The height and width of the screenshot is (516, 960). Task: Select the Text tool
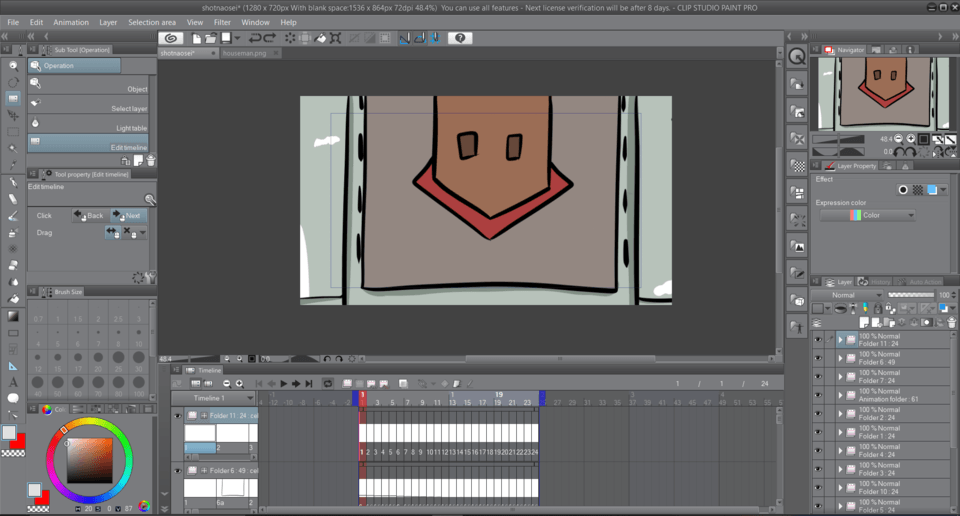[13, 382]
